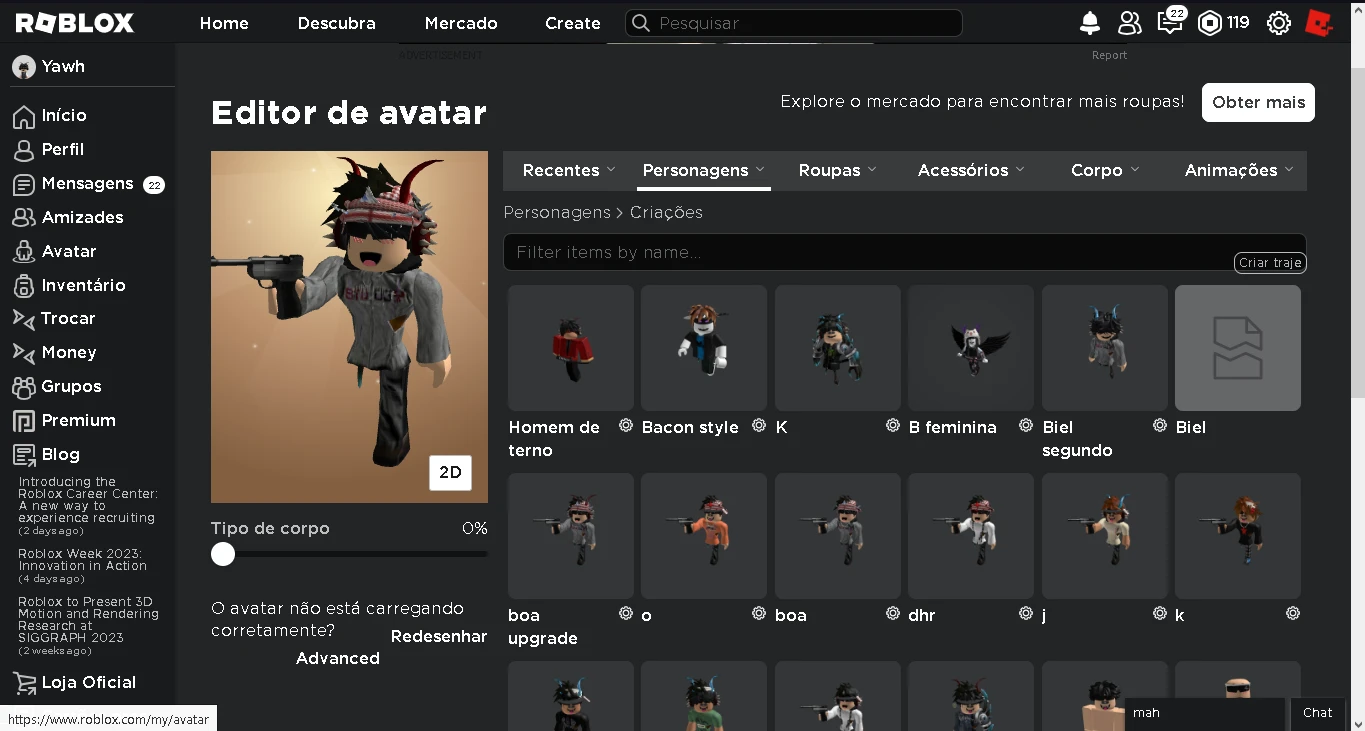Viewport: 1365px width, 731px height.
Task: Expand the Personagens dropdown
Action: point(704,170)
